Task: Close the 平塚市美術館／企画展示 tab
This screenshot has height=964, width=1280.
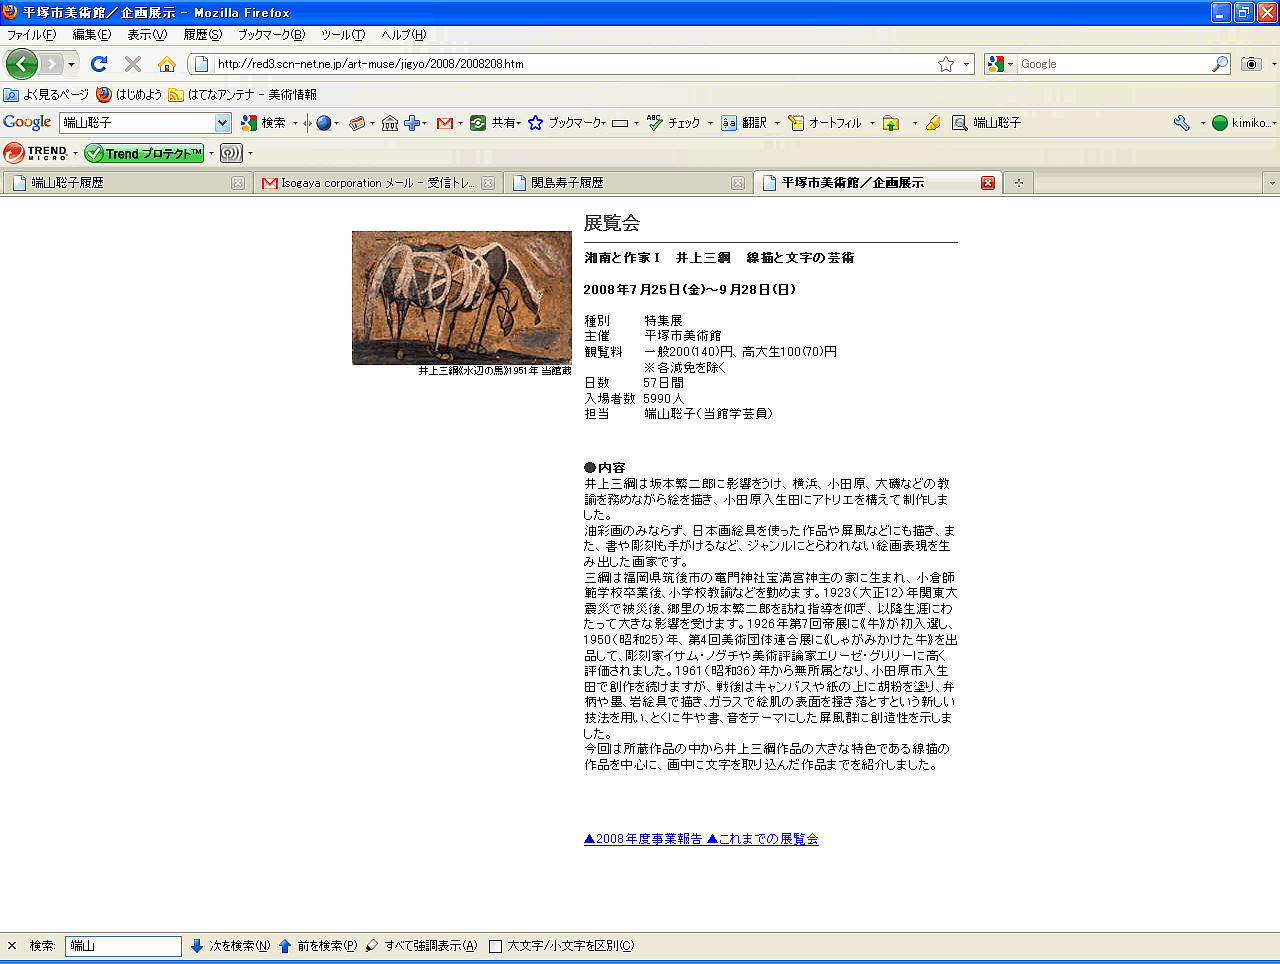Action: point(988,183)
